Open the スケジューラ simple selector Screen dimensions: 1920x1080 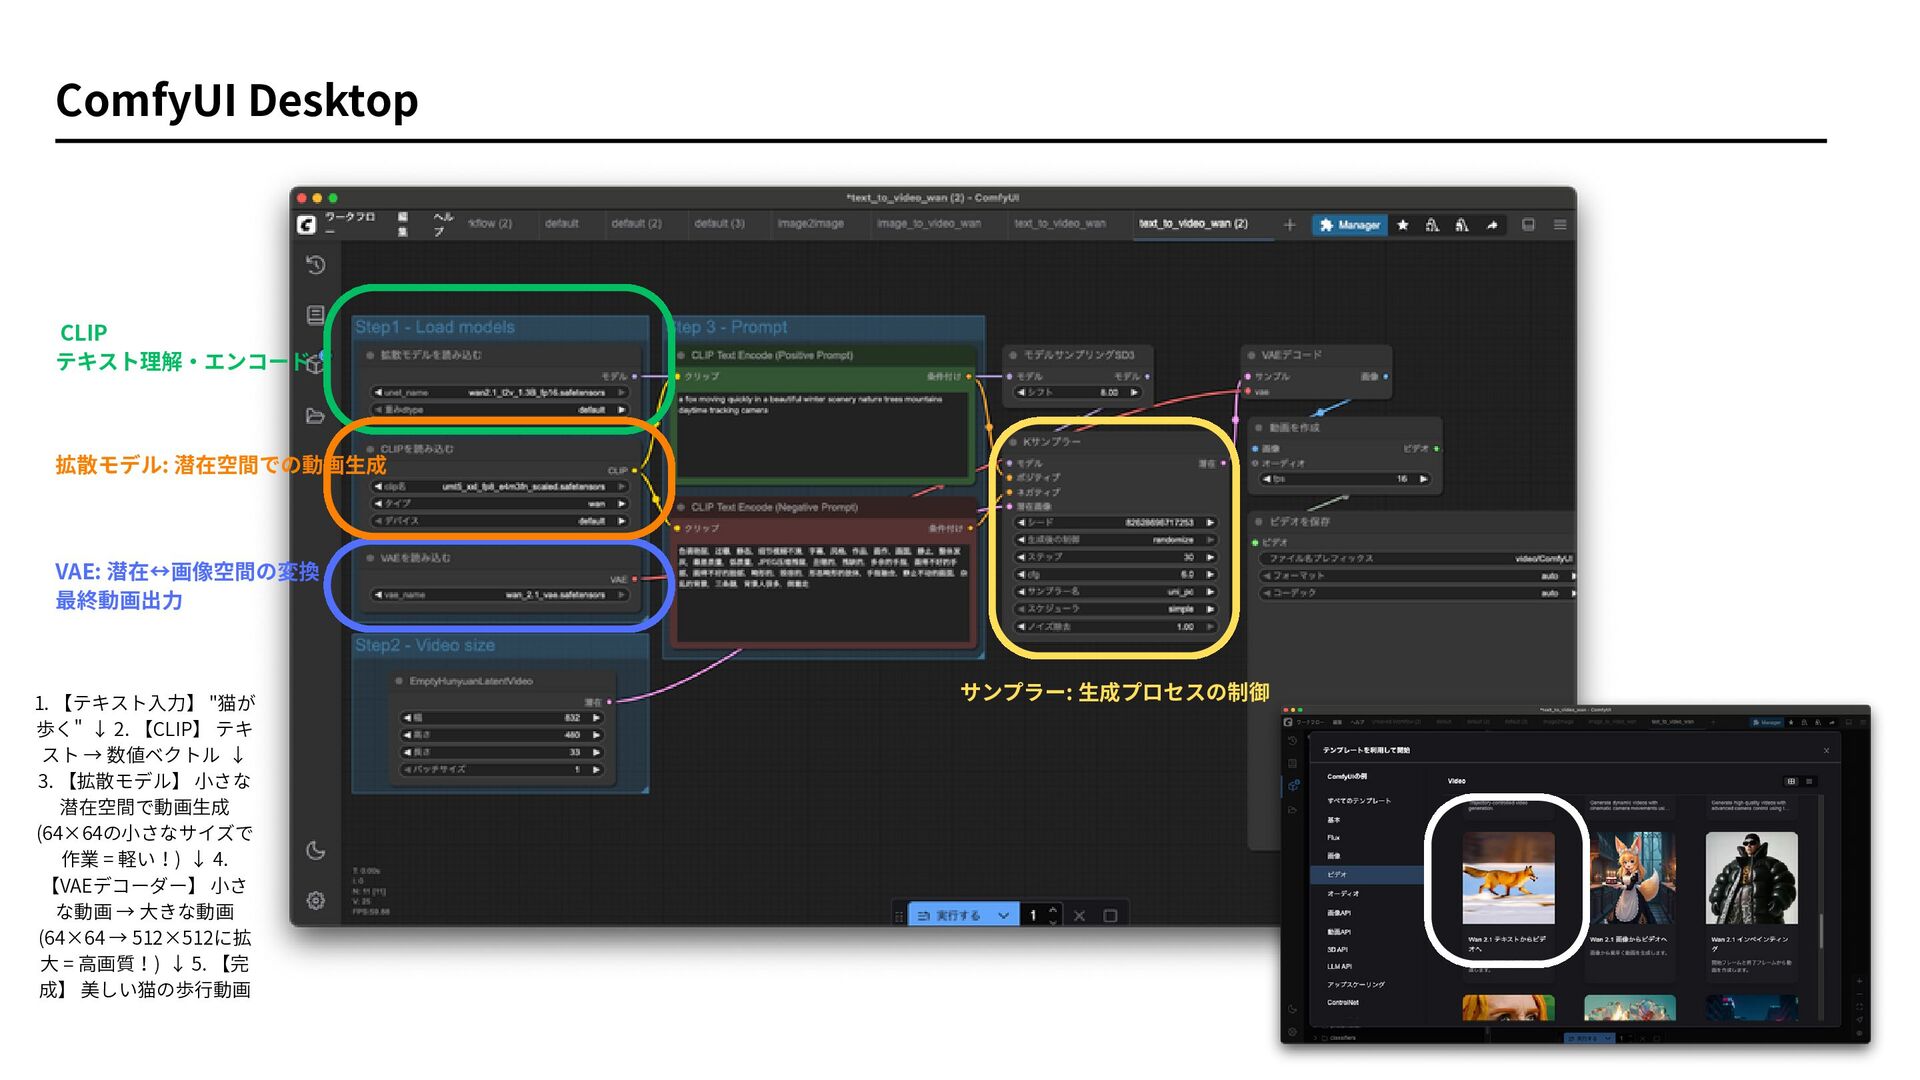coord(1116,609)
